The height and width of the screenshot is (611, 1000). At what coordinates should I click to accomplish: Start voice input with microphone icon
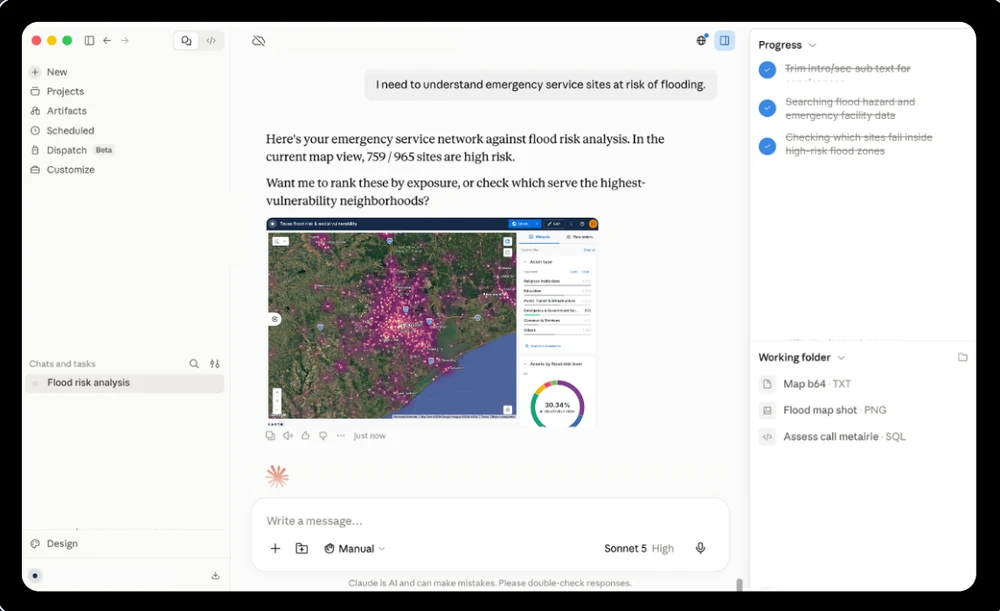pyautogui.click(x=700, y=548)
